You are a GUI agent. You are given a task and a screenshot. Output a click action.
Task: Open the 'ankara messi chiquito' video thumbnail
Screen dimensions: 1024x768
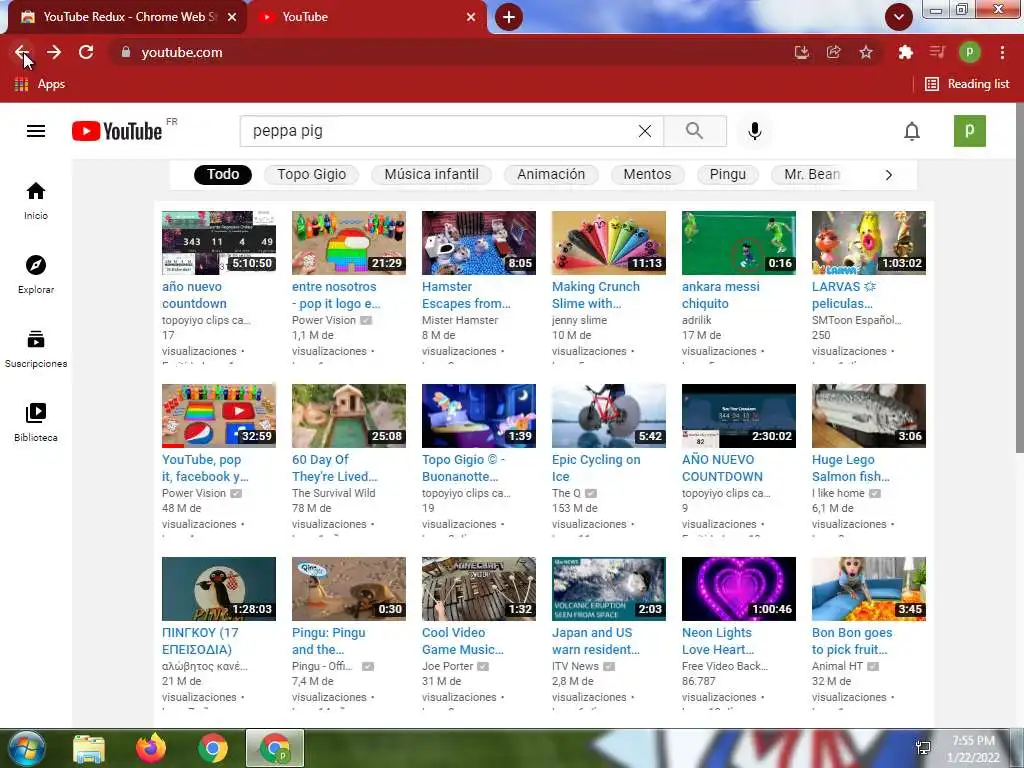(739, 242)
